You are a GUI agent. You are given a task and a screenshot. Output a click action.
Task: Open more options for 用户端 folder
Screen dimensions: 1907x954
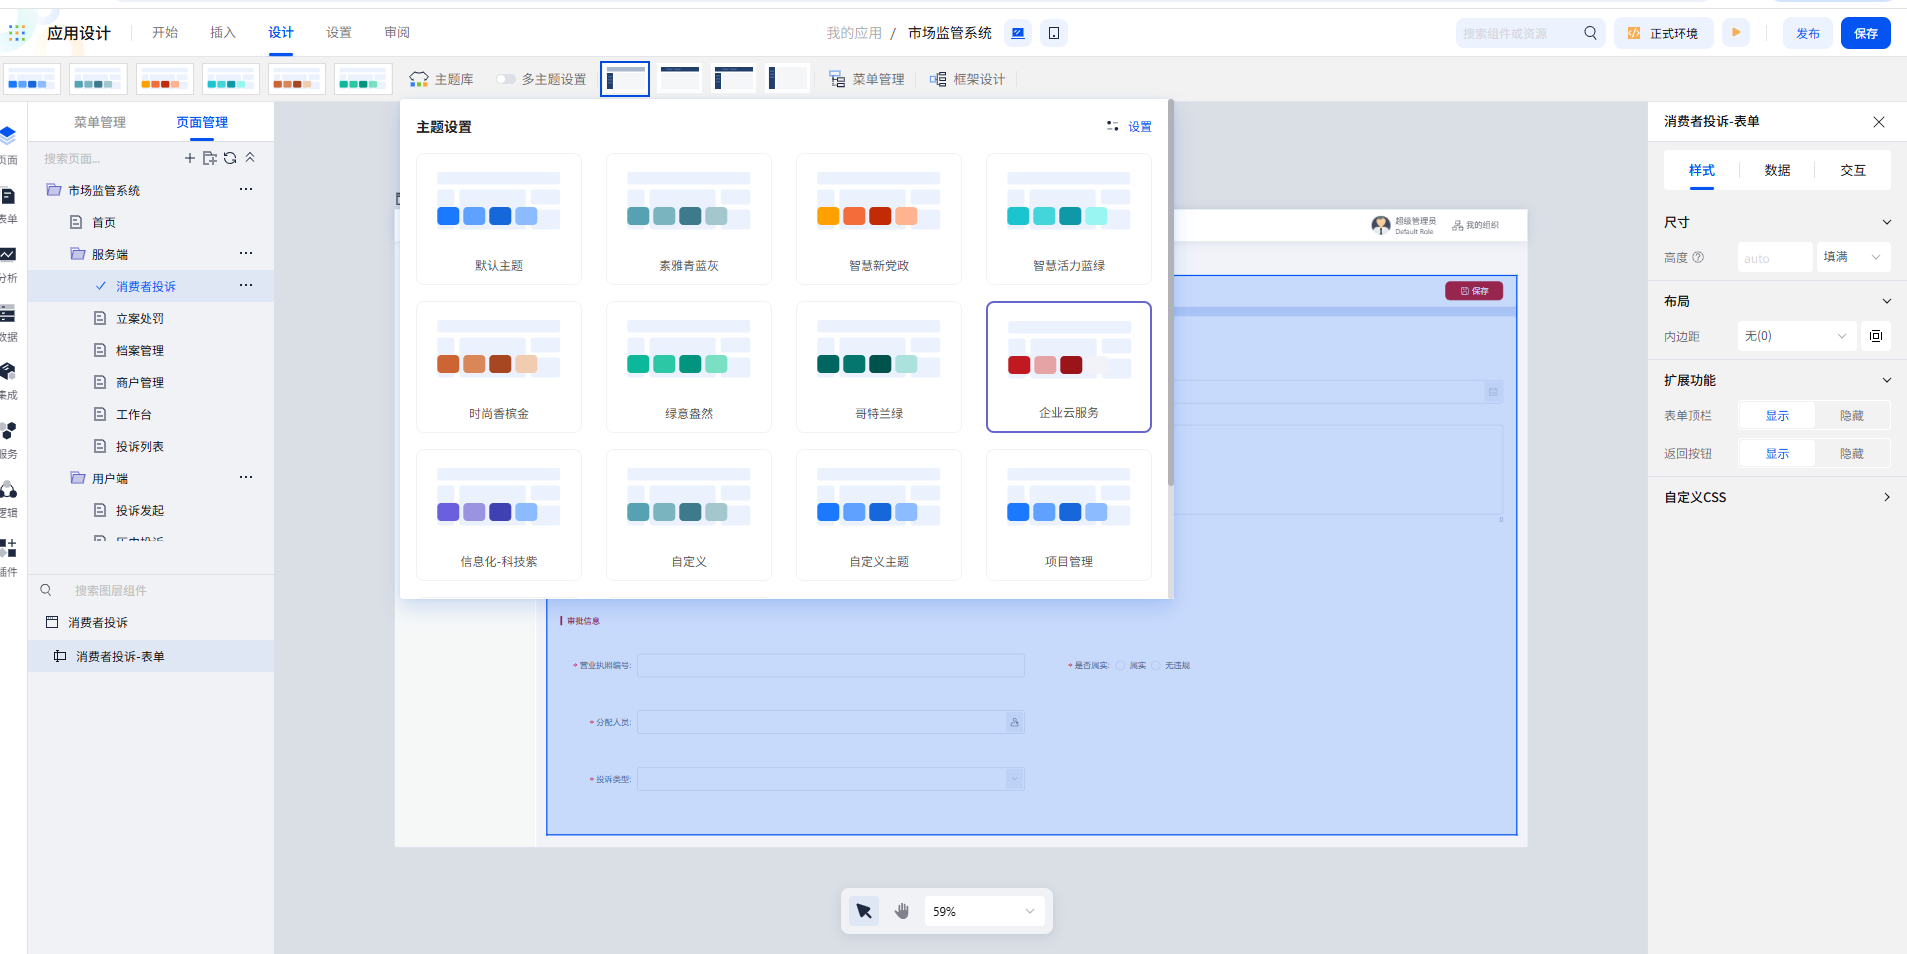(246, 477)
